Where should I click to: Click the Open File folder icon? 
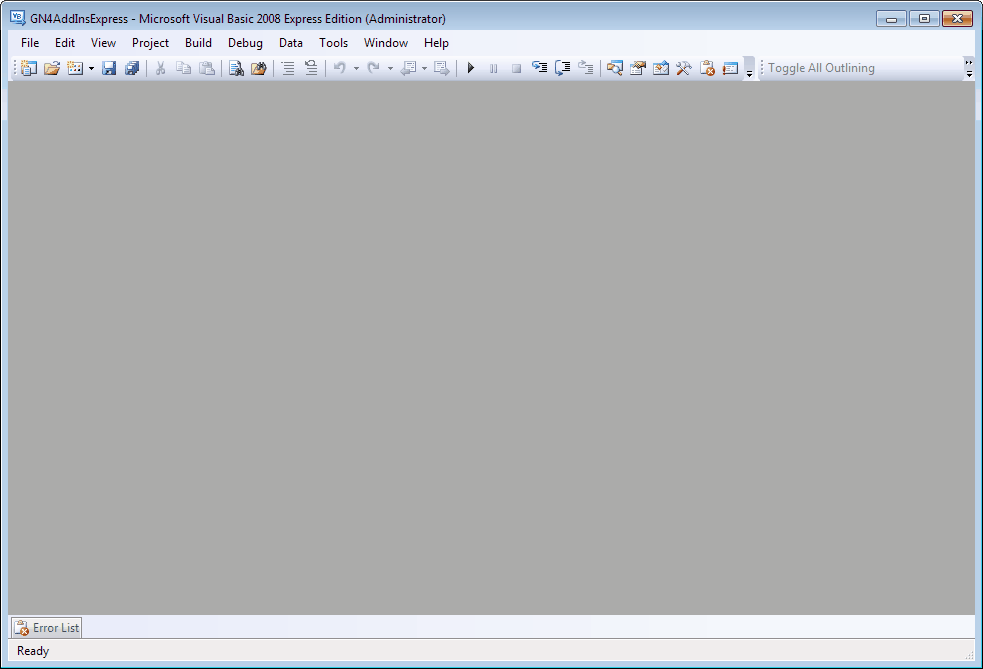52,68
